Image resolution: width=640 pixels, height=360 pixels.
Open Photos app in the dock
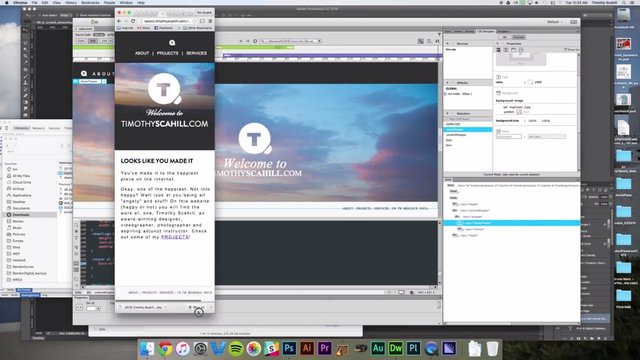coord(253,349)
